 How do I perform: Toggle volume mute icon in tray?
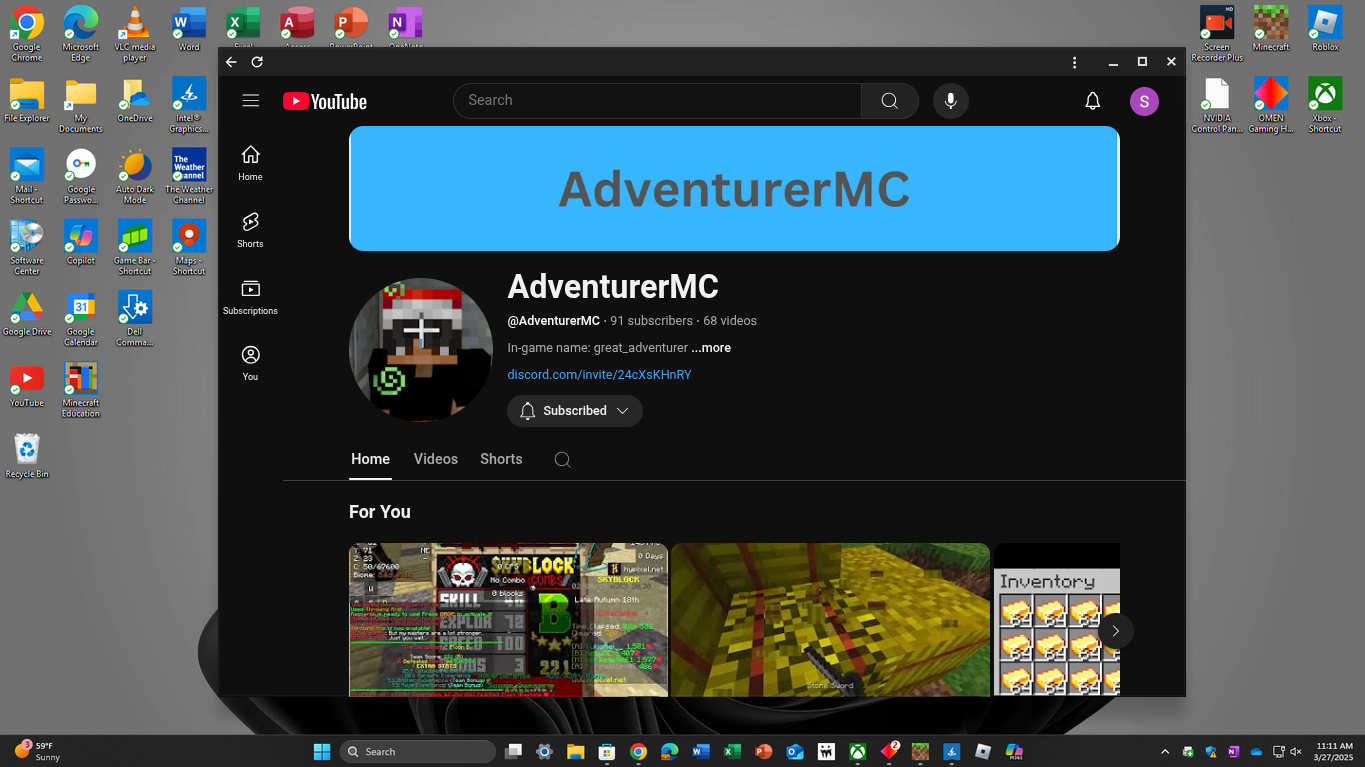coord(1297,751)
